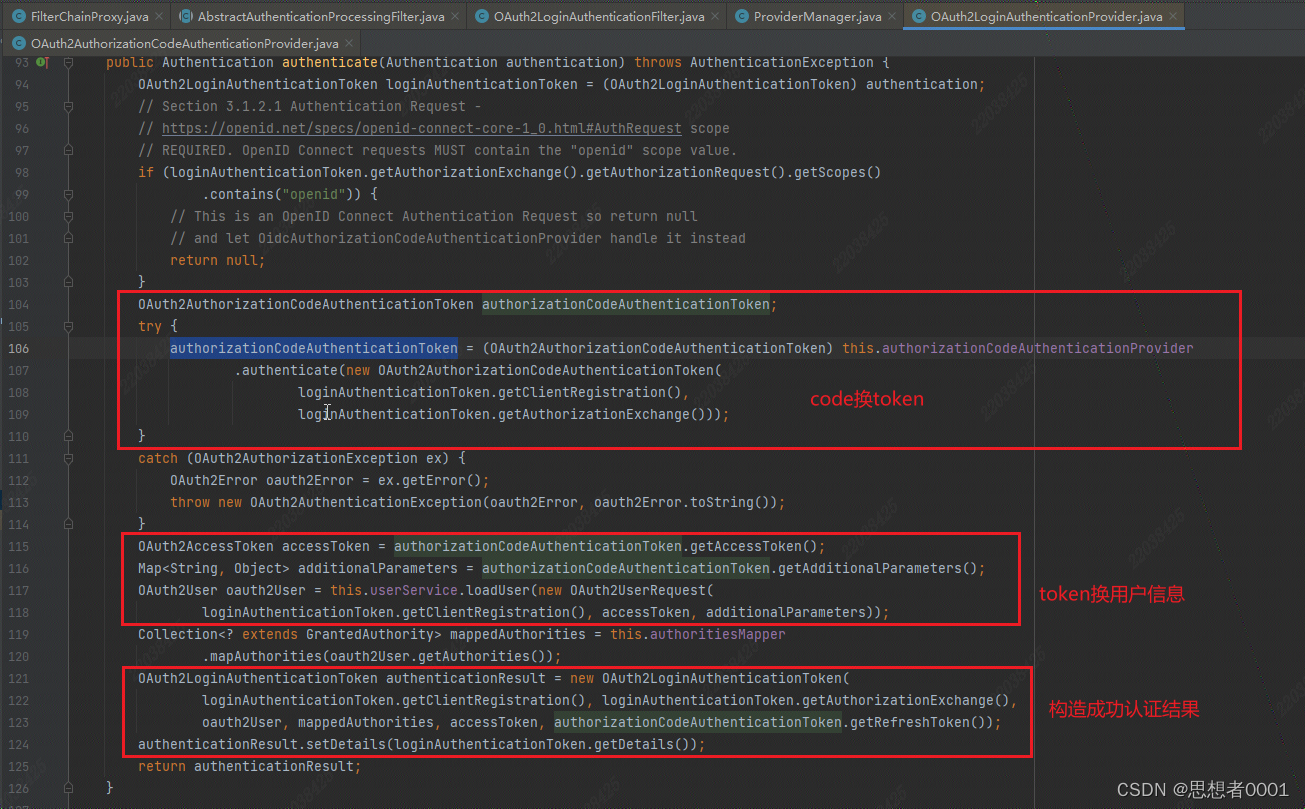Viewport: 1305px width, 809px height.
Task: Click the highlighted authorizationCodeAuthenticationToken variable on line 106
Action: 313,348
